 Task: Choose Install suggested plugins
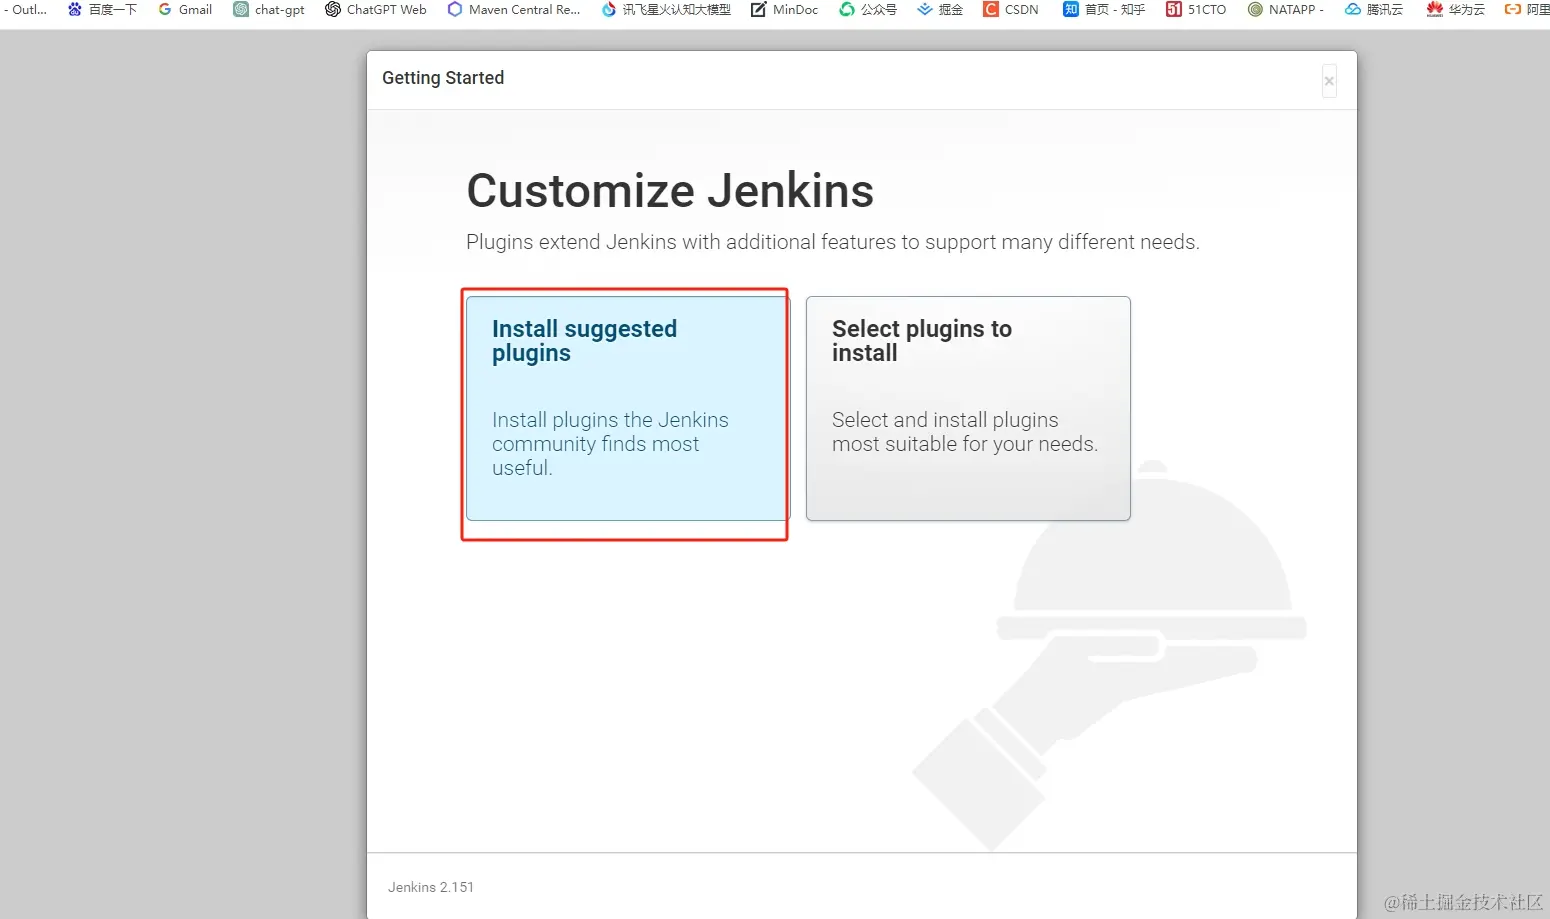[627, 408]
